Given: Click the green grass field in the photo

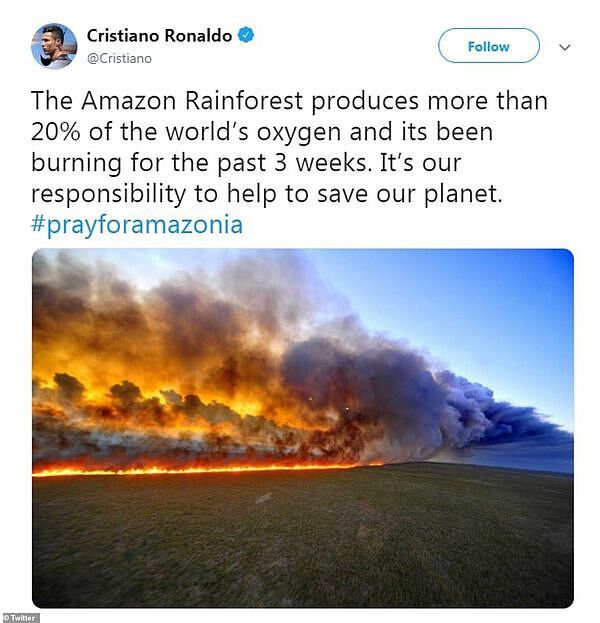Looking at the screenshot, I should click(303, 536).
